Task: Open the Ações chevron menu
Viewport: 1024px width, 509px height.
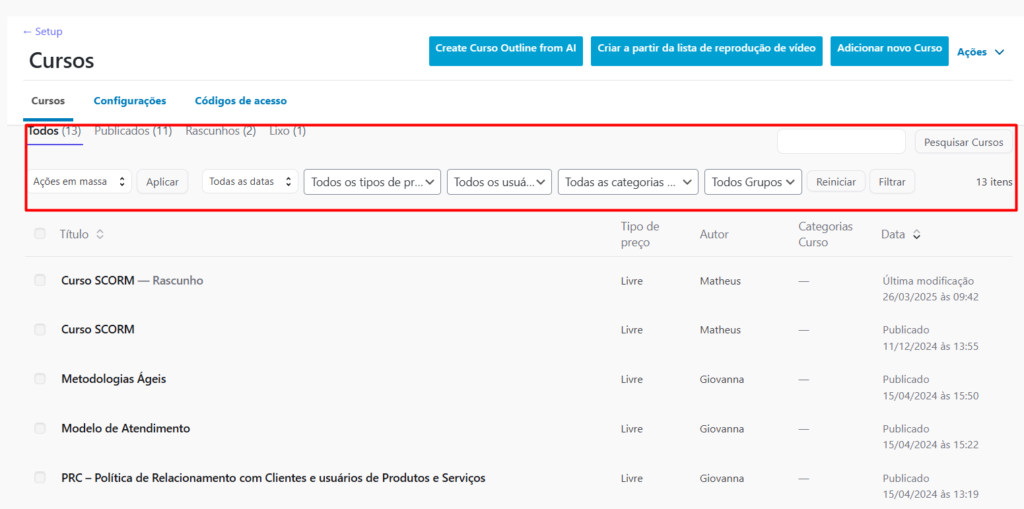Action: (x=981, y=52)
